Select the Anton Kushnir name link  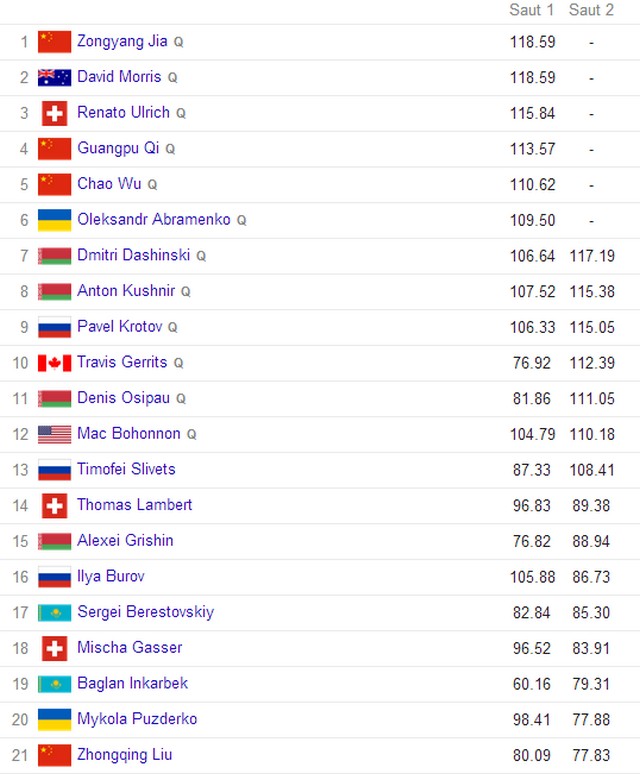coord(126,290)
